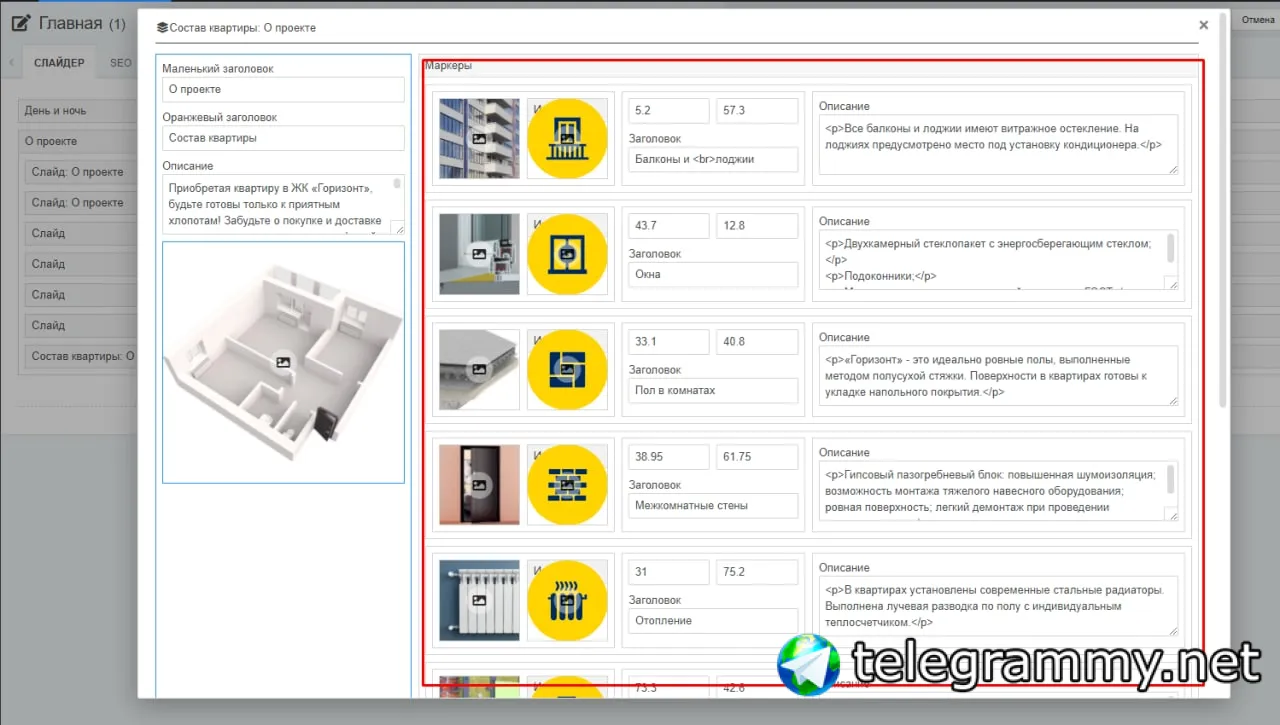Focus the Маленький заголовок input field
The width and height of the screenshot is (1280, 725).
pos(283,89)
